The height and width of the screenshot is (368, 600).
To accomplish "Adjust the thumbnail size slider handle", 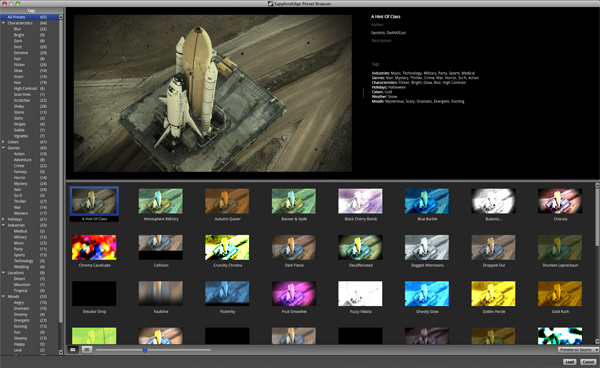I will coord(145,350).
